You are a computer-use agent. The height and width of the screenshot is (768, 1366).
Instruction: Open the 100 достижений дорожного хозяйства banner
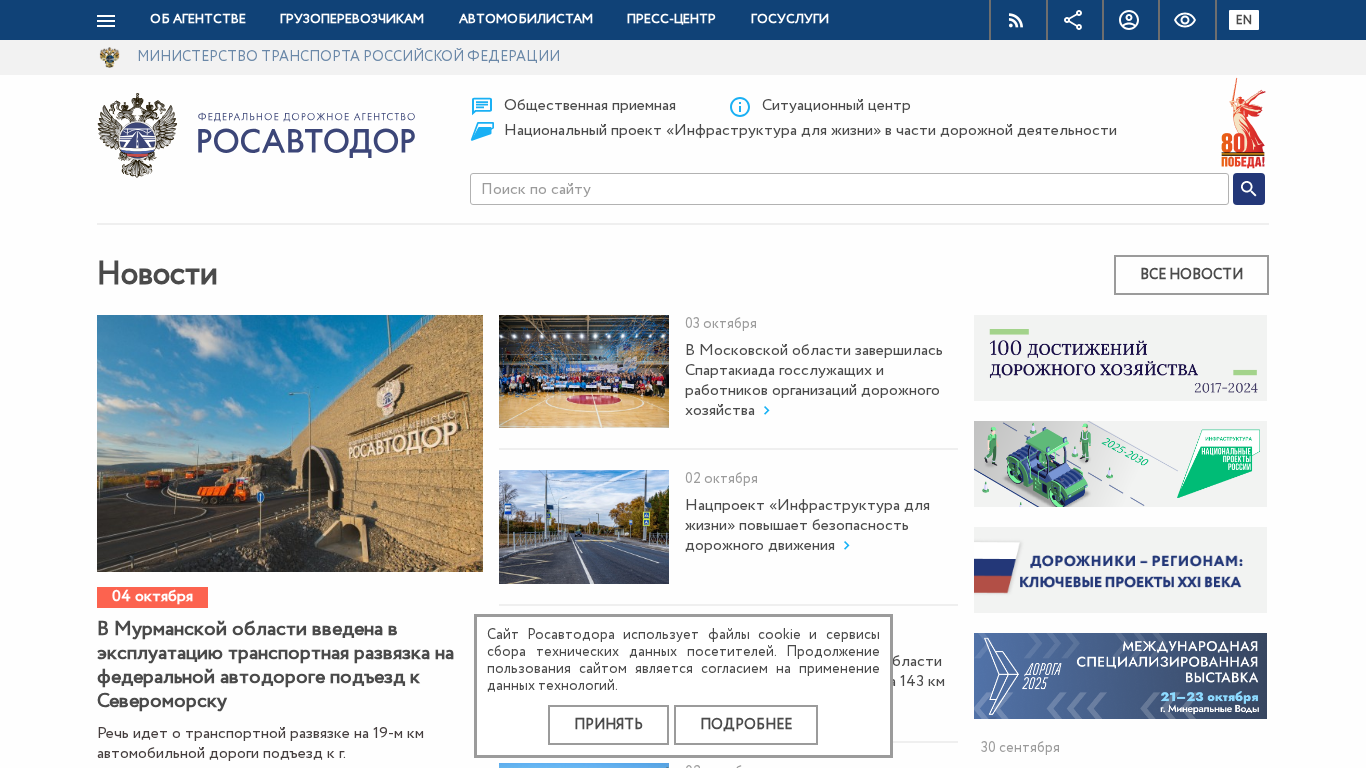(x=1120, y=358)
